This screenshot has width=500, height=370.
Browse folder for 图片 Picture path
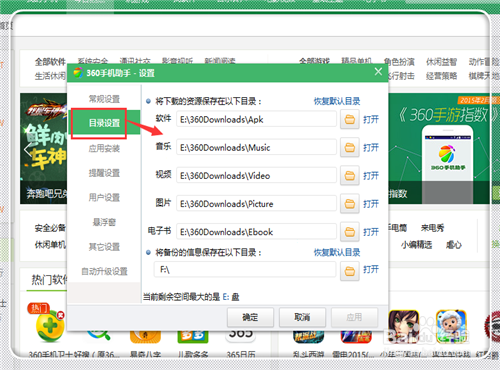point(350,204)
